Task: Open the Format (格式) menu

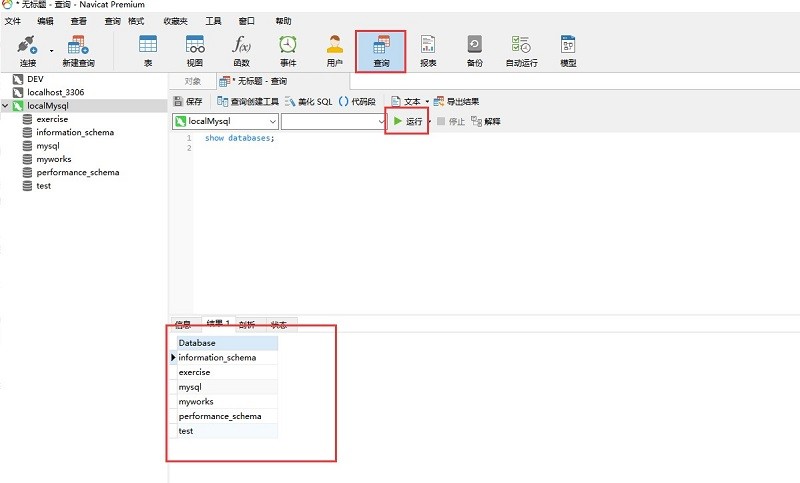Action: 136,21
